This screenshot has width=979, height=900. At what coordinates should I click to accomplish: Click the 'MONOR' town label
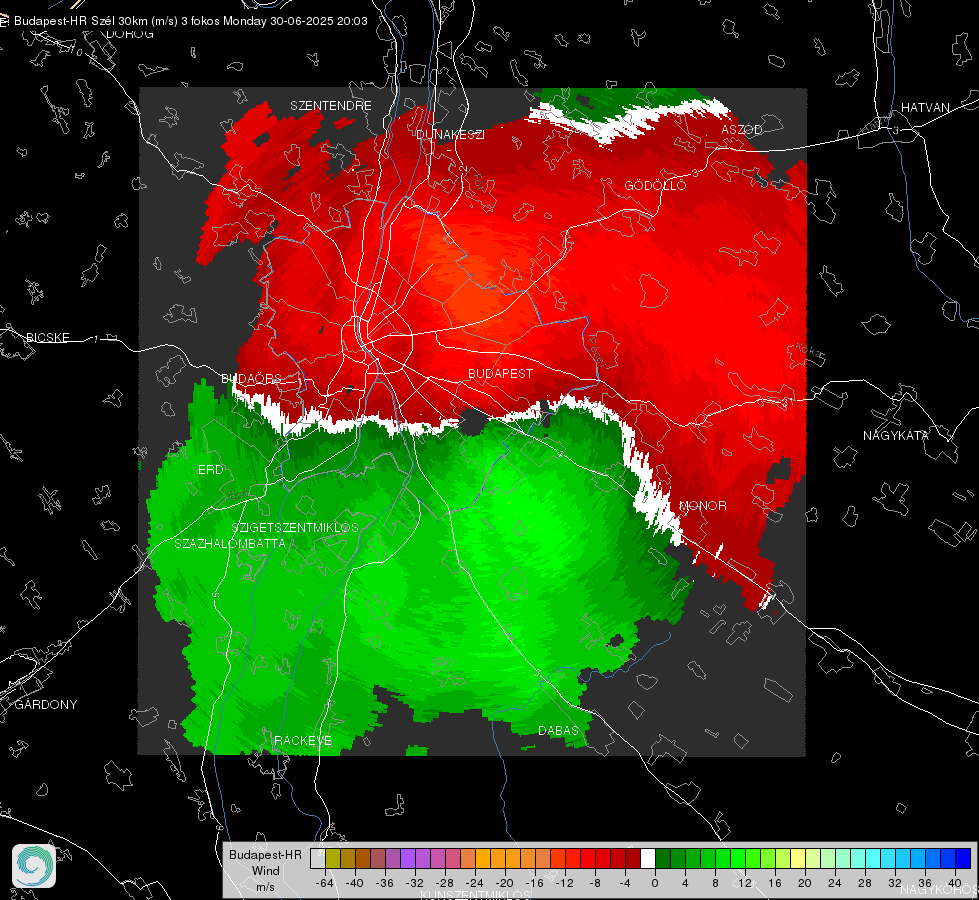[x=703, y=506]
